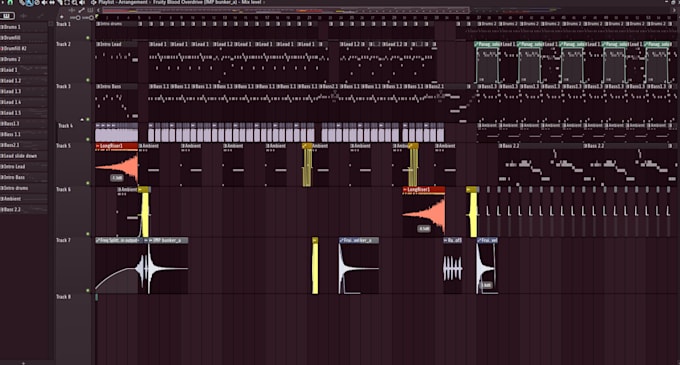Select the Slice tool
Image resolution: width=680 pixels, height=365 pixels.
(60, 2)
